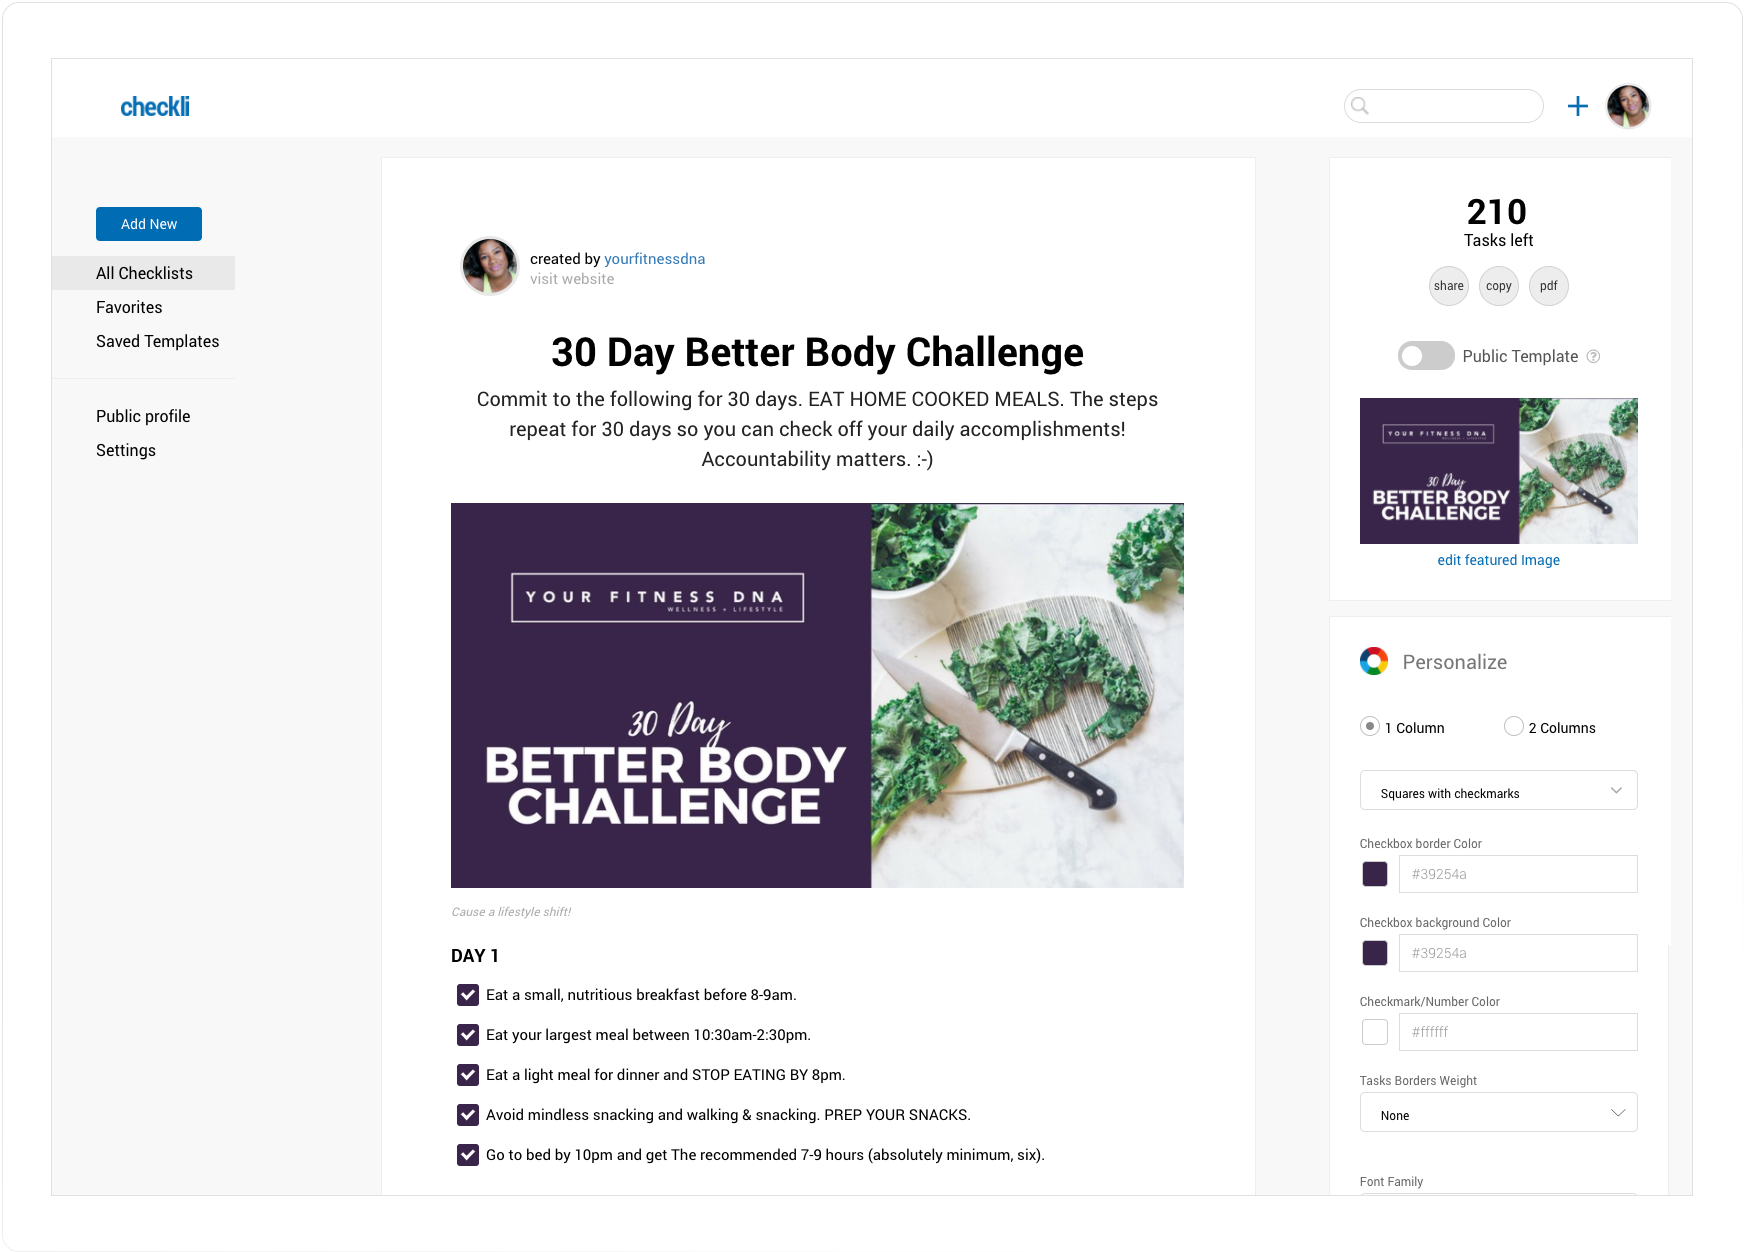Image resolution: width=1750 pixels, height=1252 pixels.
Task: Toggle the Public Template switch
Action: point(1425,356)
